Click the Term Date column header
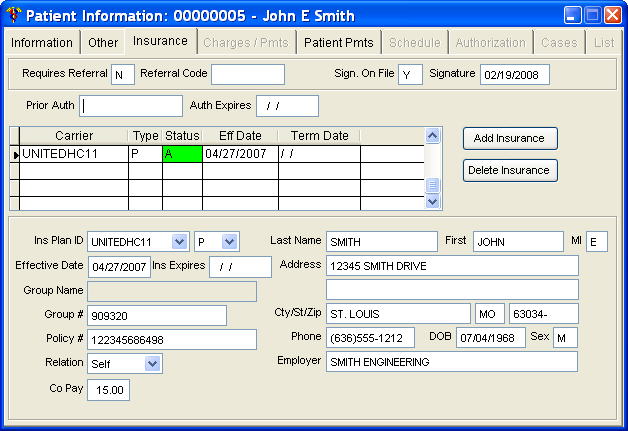Screen dimensions: 628x431 [319, 136]
